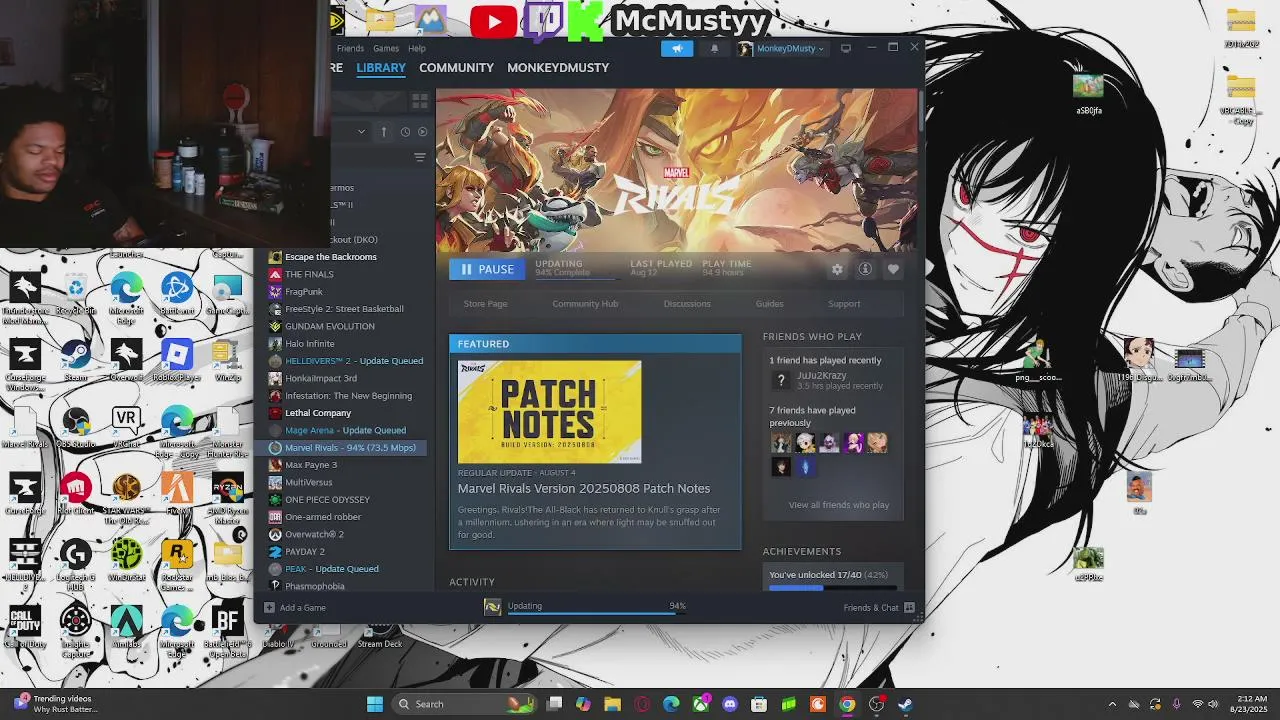
Task: Switch to the COMMUNITY tab
Action: click(456, 67)
